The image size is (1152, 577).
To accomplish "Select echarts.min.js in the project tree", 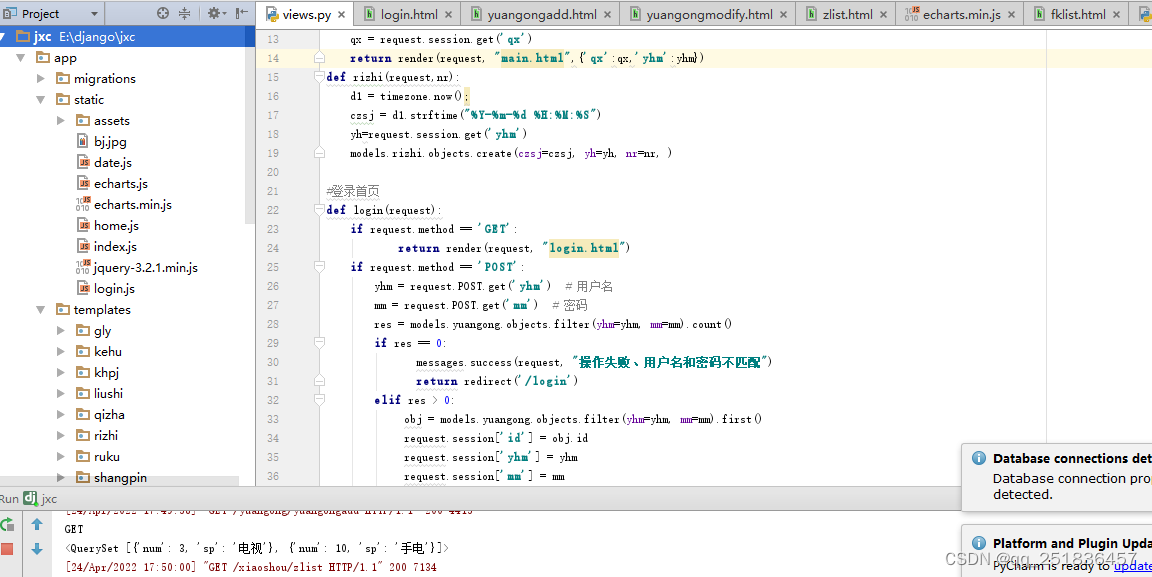I will pos(123,204).
